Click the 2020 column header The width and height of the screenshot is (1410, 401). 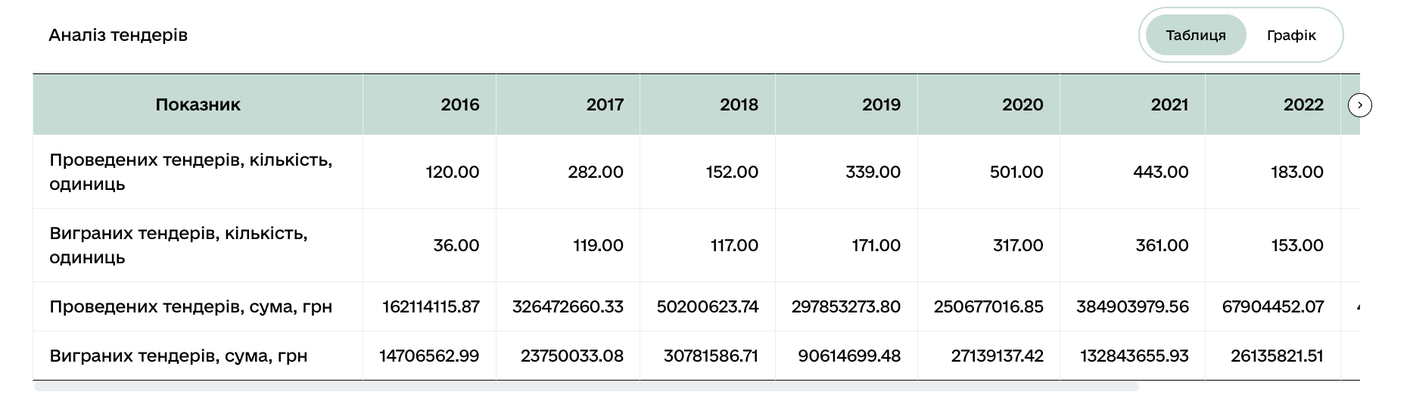[x=1023, y=104]
